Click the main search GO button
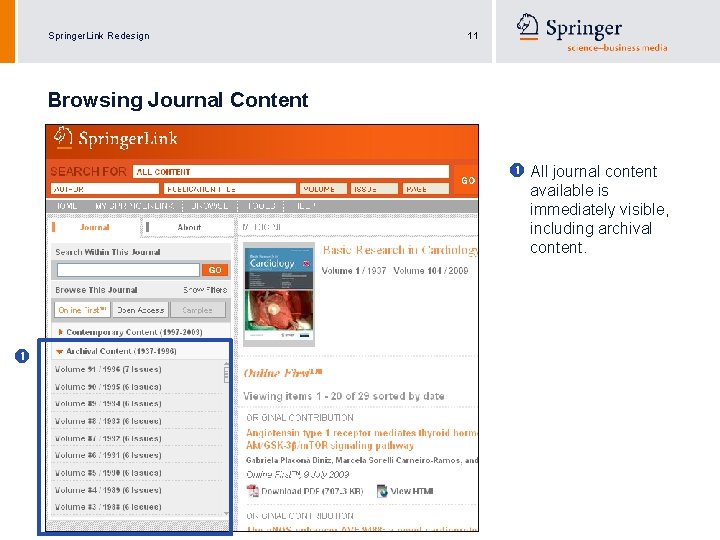The image size is (720, 540). coord(467,180)
